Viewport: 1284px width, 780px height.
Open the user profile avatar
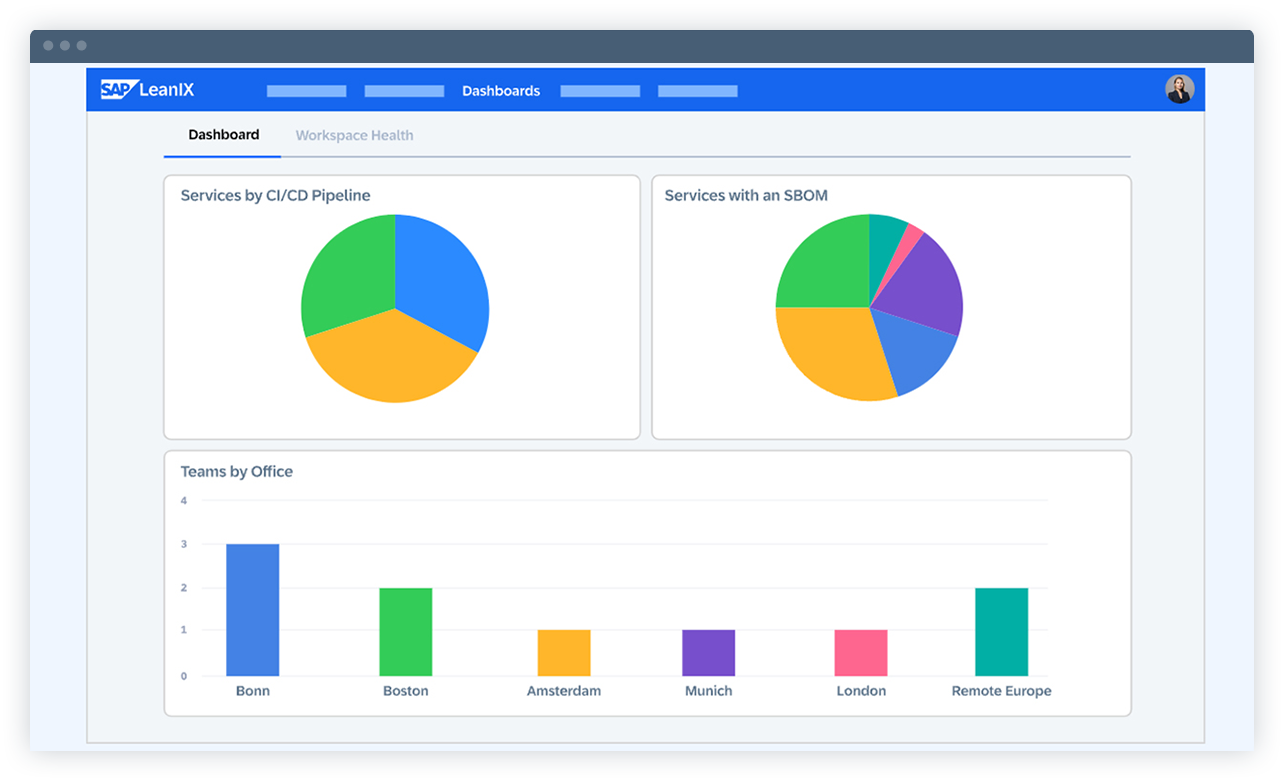[x=1179, y=89]
